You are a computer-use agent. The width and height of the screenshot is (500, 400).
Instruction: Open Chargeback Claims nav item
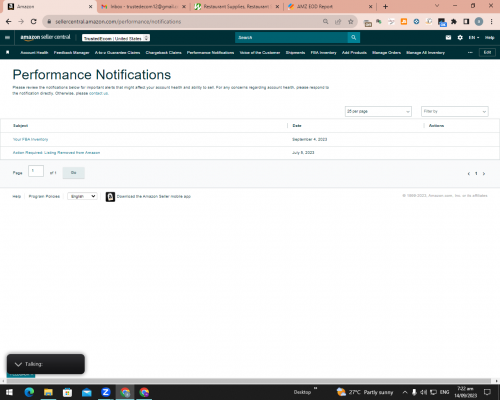coord(163,53)
